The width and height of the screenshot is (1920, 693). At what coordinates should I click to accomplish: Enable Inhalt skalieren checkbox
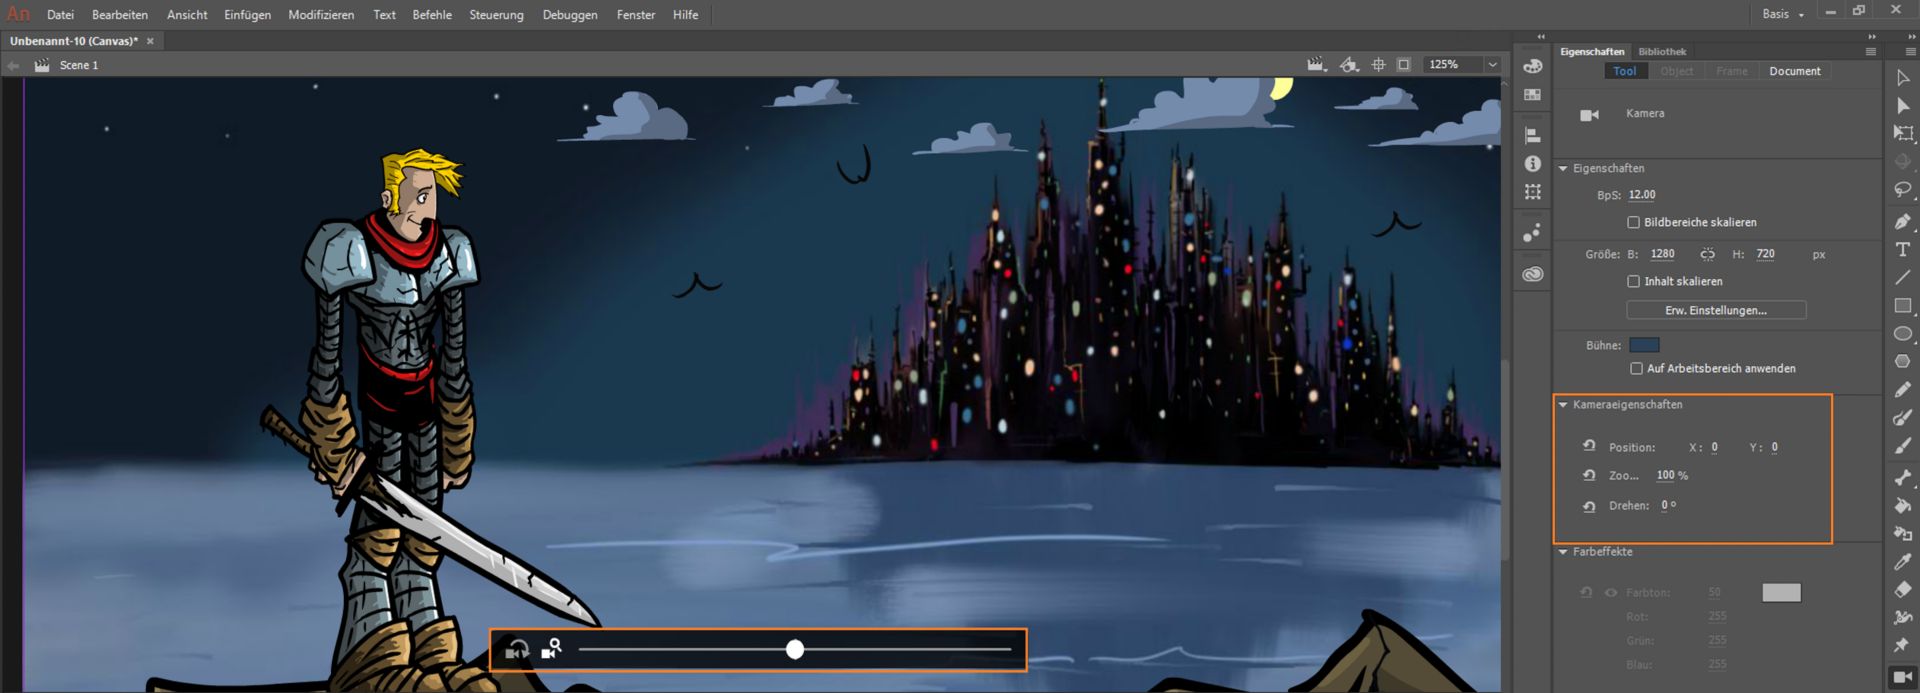[x=1633, y=281]
